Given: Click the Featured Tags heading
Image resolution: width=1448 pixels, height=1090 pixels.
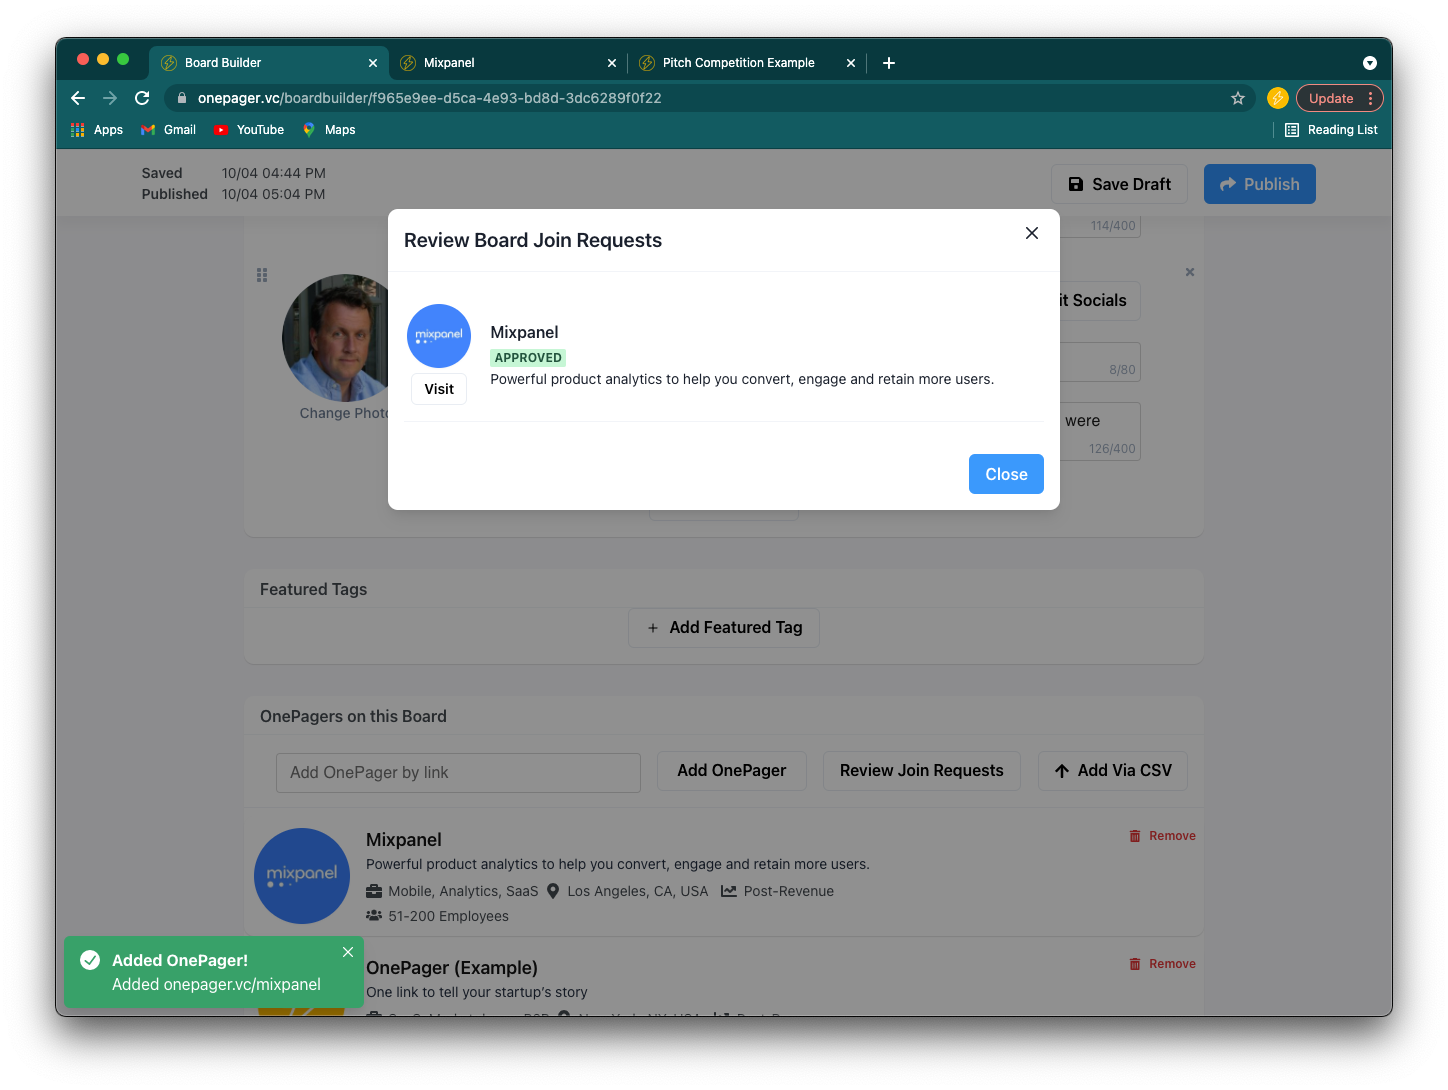Looking at the screenshot, I should (314, 590).
